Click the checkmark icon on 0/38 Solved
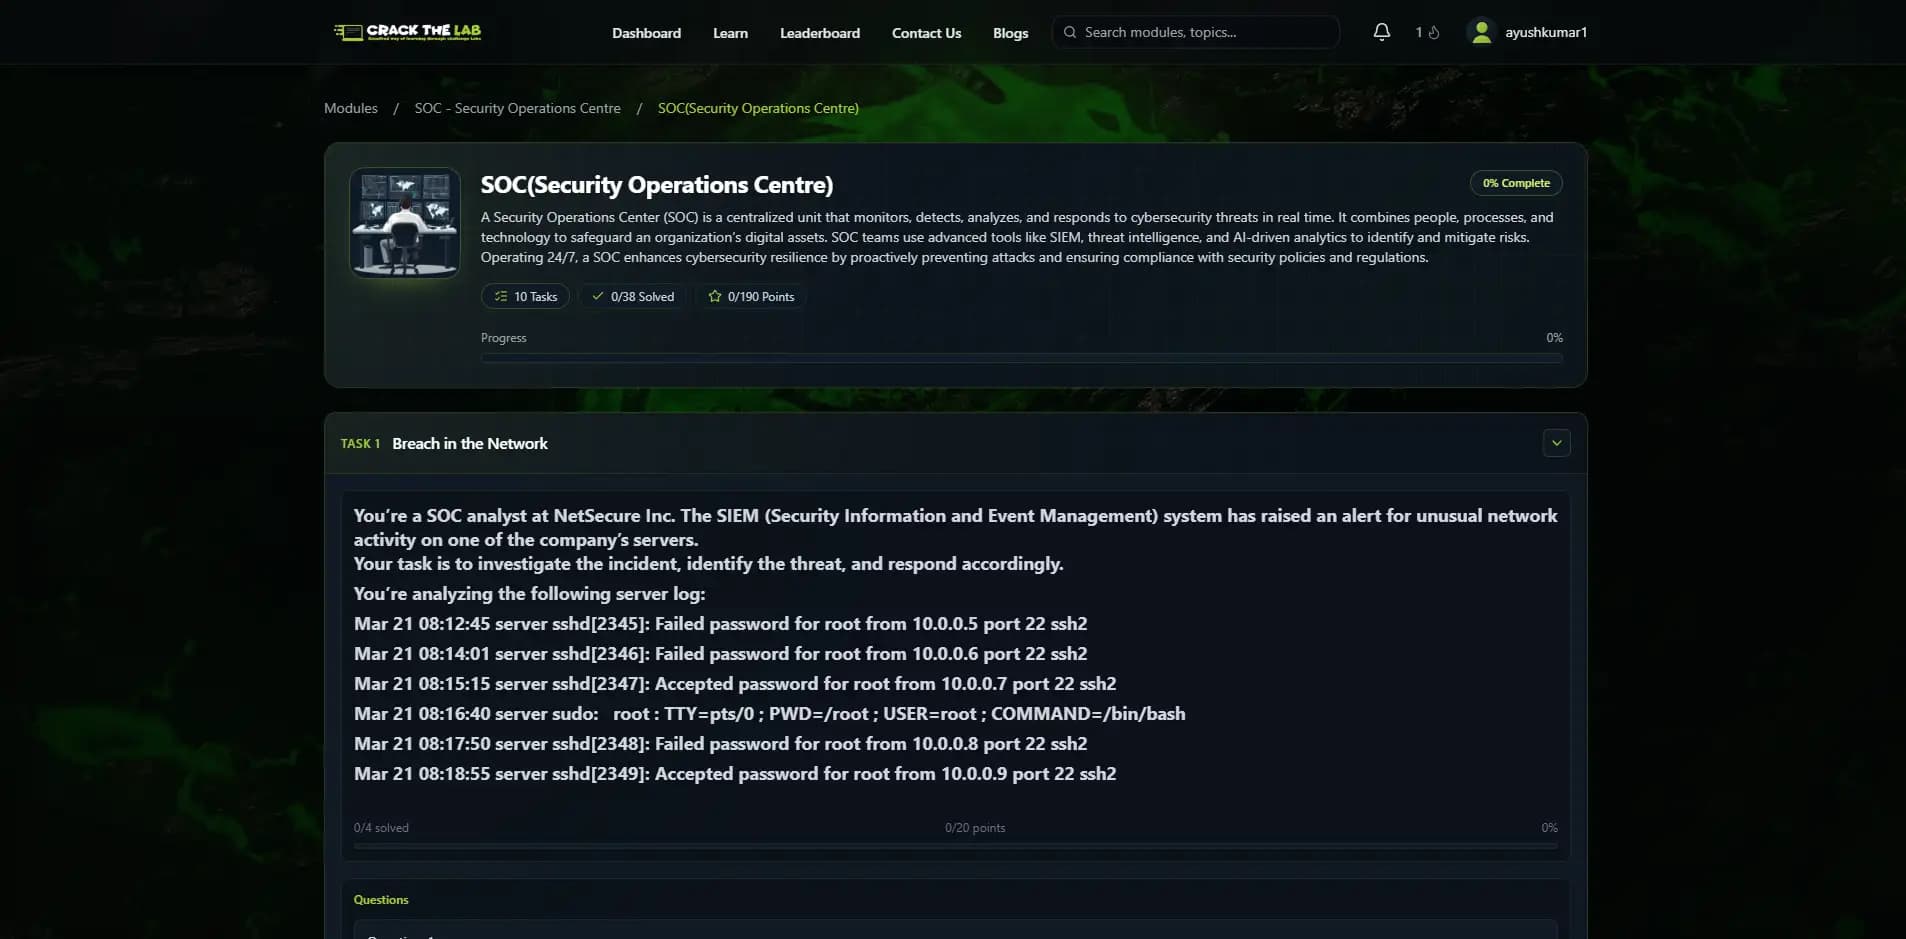 coord(598,296)
